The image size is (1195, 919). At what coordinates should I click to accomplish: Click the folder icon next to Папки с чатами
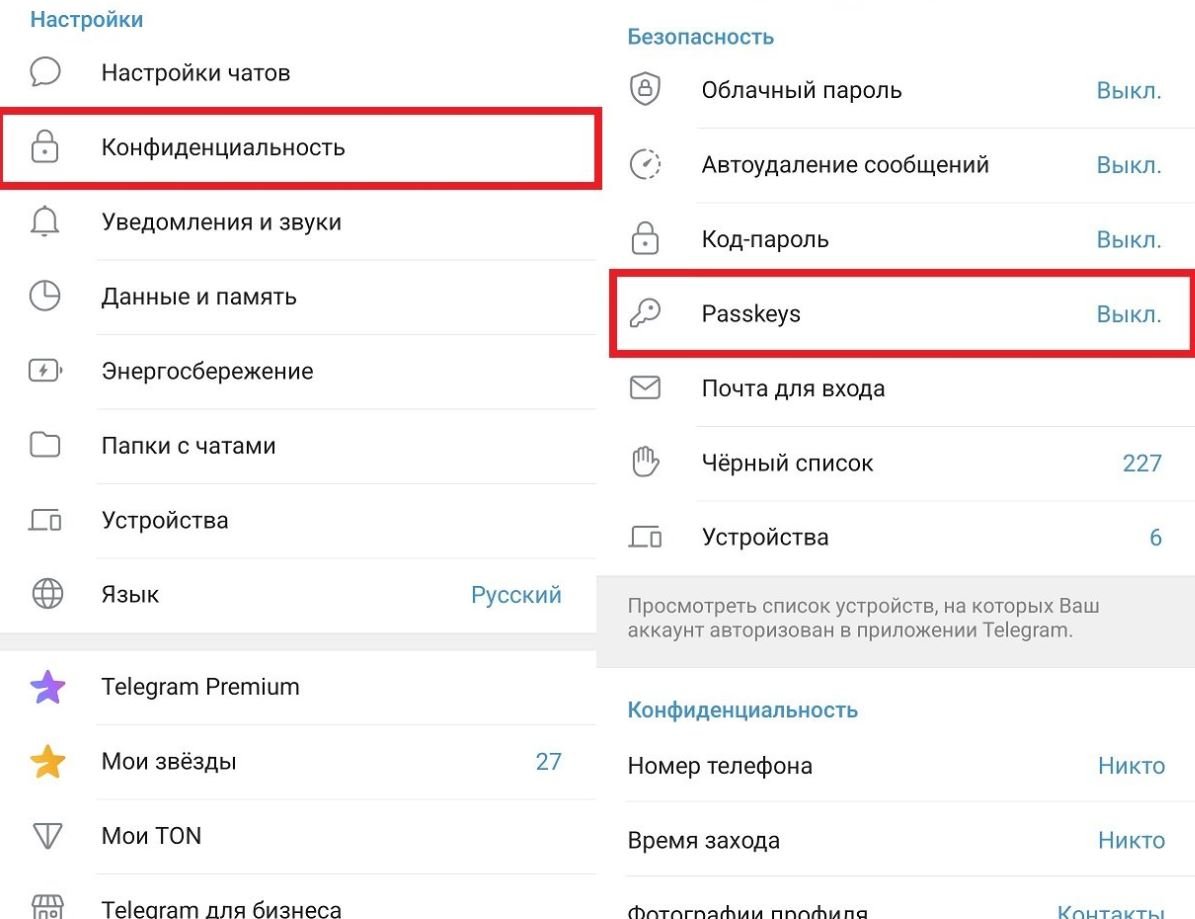click(x=42, y=446)
